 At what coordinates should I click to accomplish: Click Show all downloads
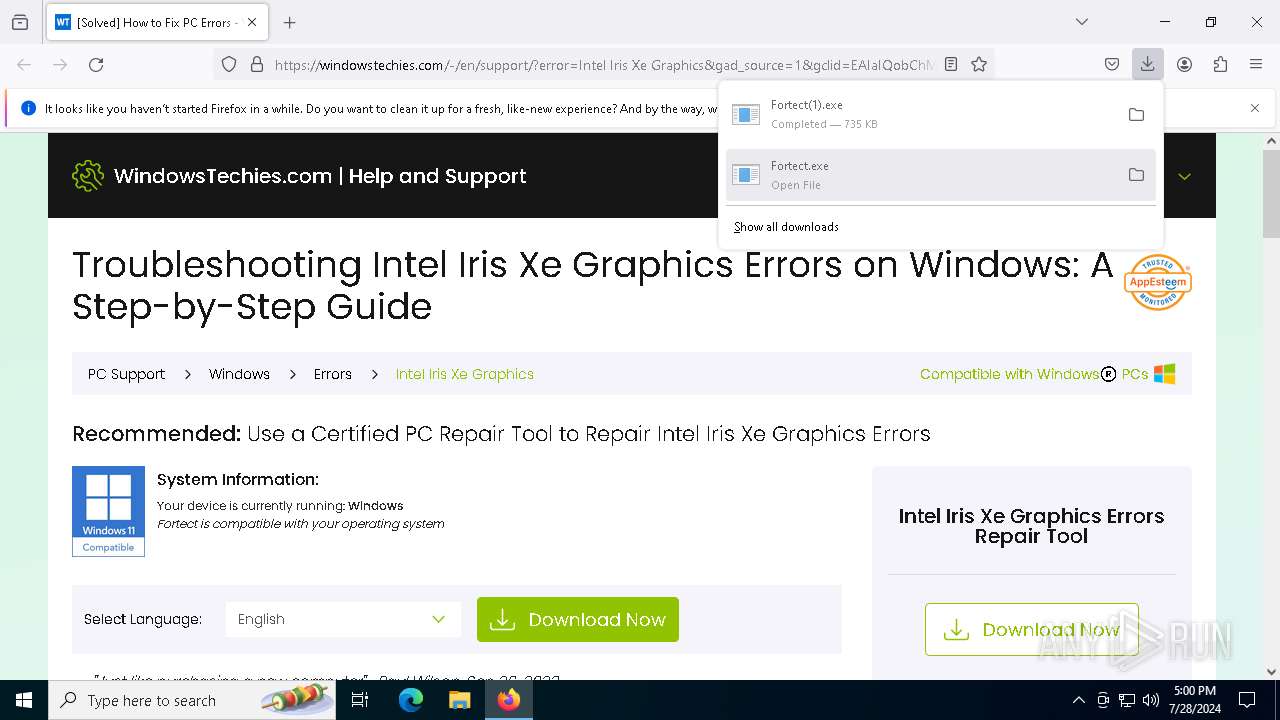pyautogui.click(x=786, y=227)
